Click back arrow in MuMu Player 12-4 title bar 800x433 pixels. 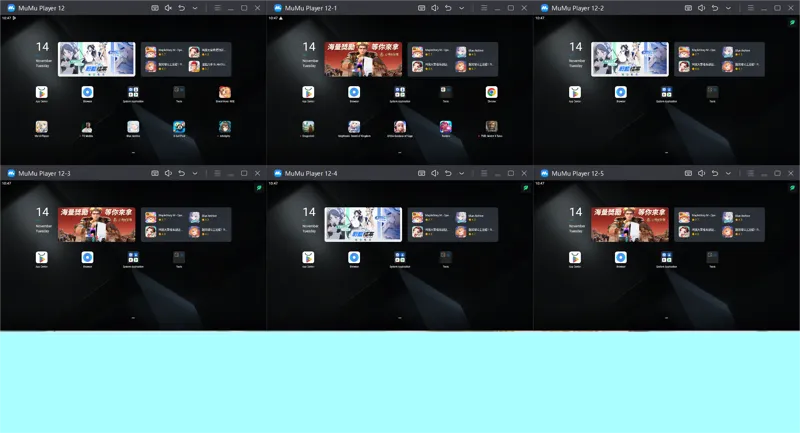pos(448,173)
